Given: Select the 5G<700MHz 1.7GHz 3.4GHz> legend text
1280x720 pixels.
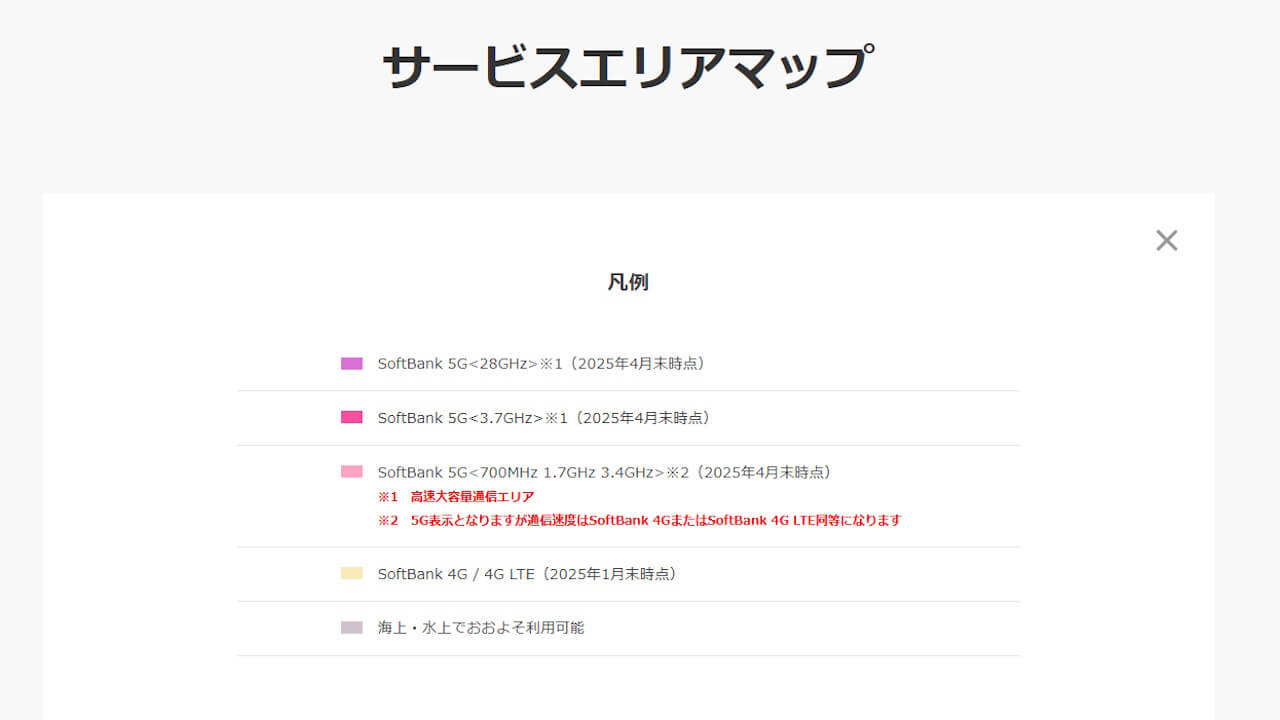Looking at the screenshot, I should click(605, 472).
